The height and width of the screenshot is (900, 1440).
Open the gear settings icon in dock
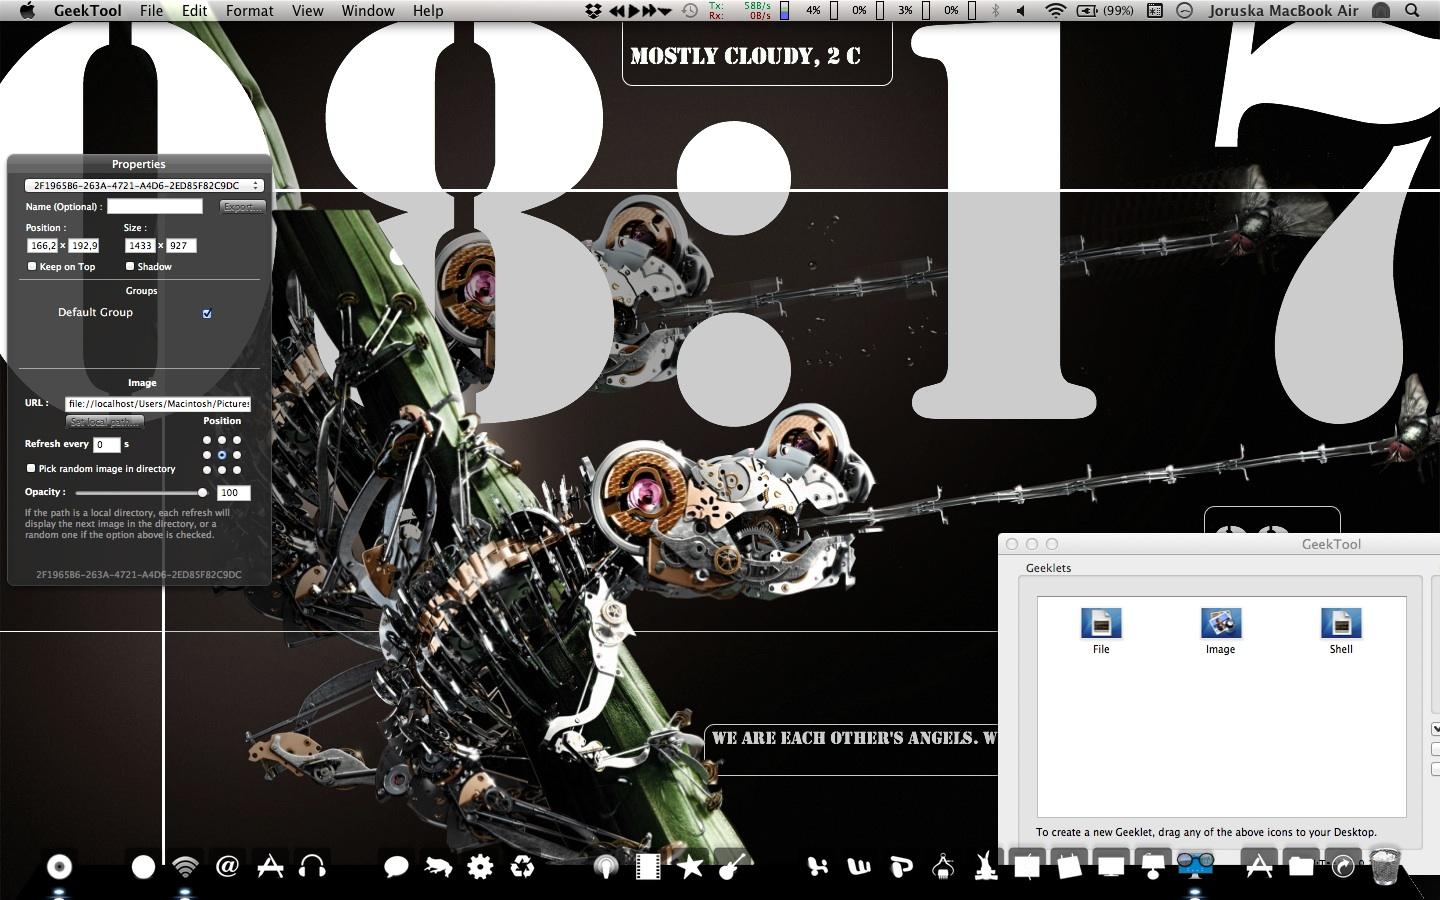tap(480, 866)
